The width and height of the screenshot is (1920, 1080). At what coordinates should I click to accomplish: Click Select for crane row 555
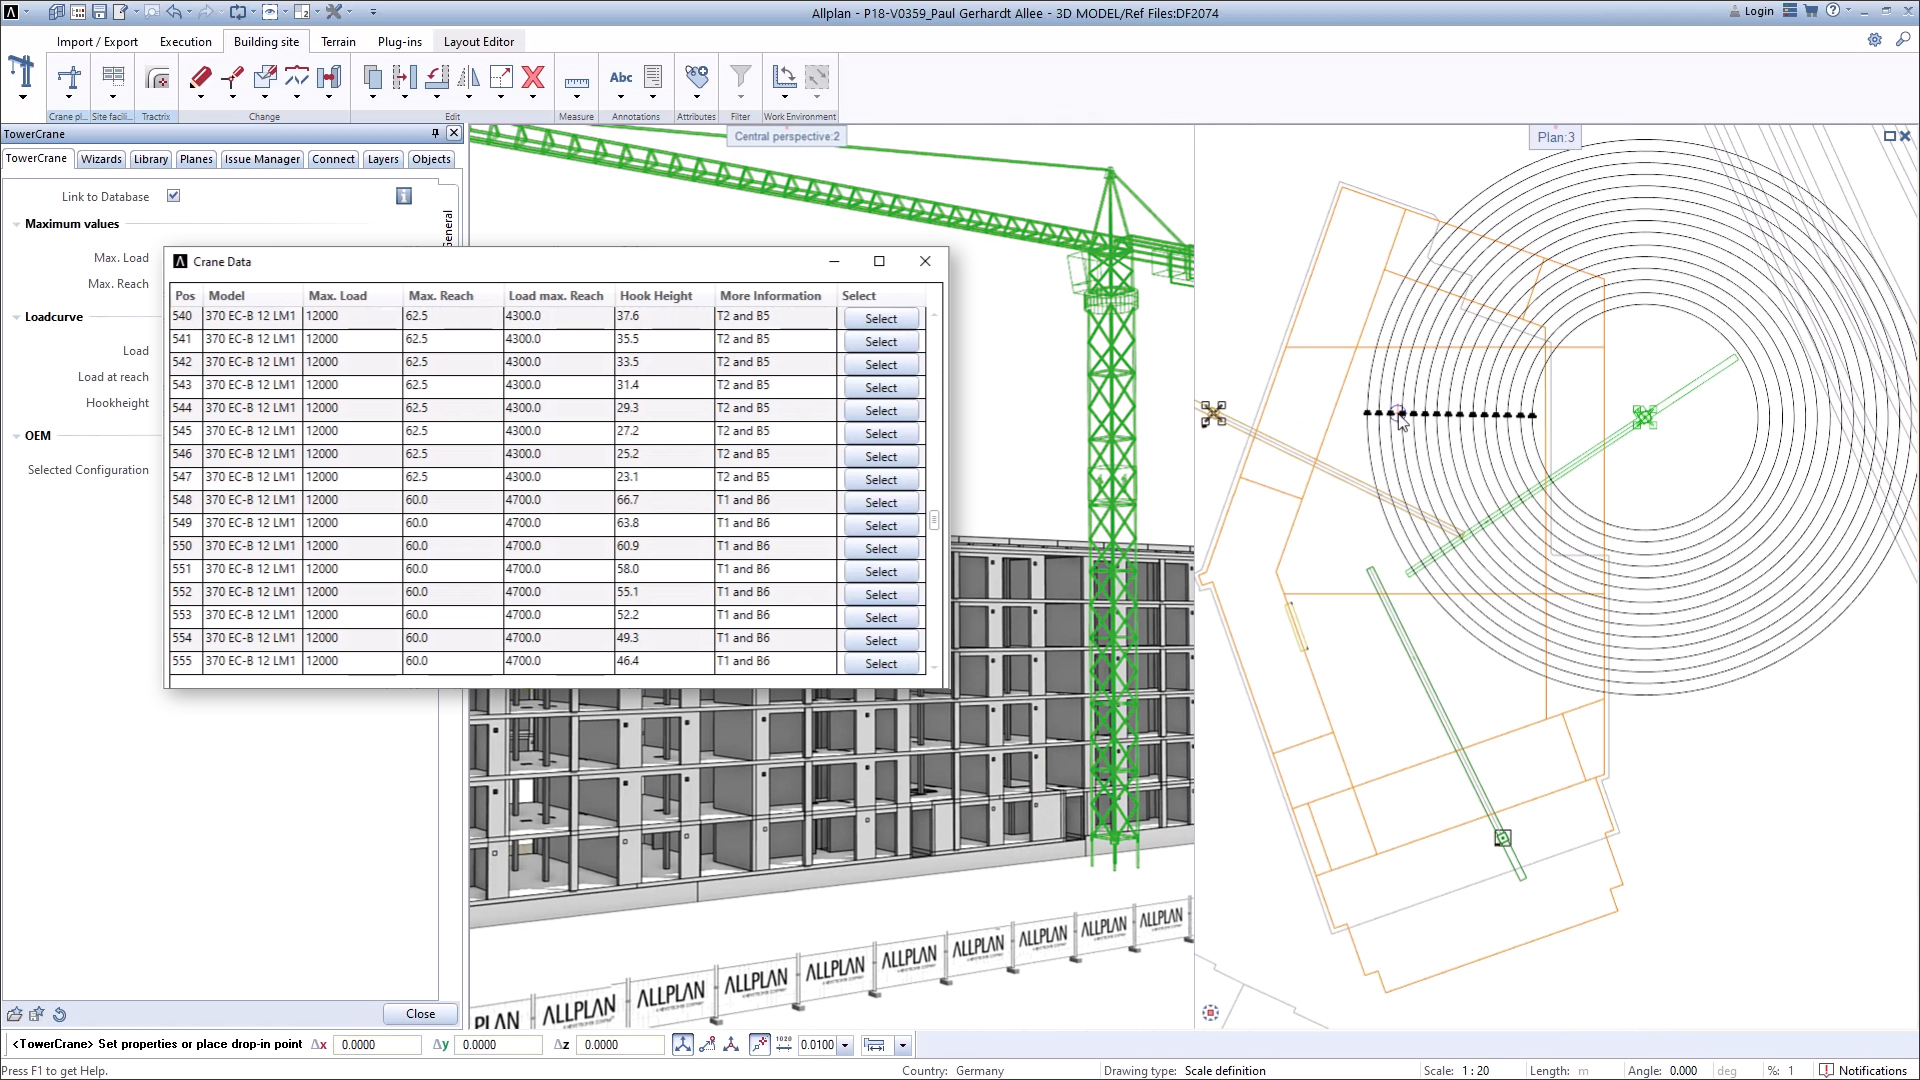click(881, 663)
